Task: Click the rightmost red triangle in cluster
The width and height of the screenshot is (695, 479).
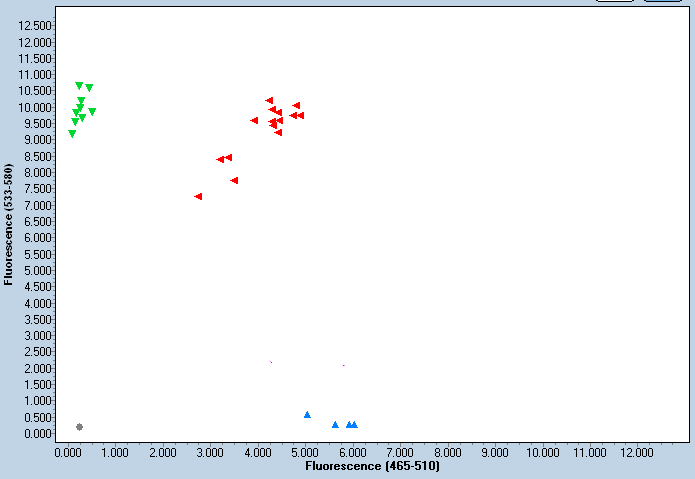Action: (x=300, y=115)
